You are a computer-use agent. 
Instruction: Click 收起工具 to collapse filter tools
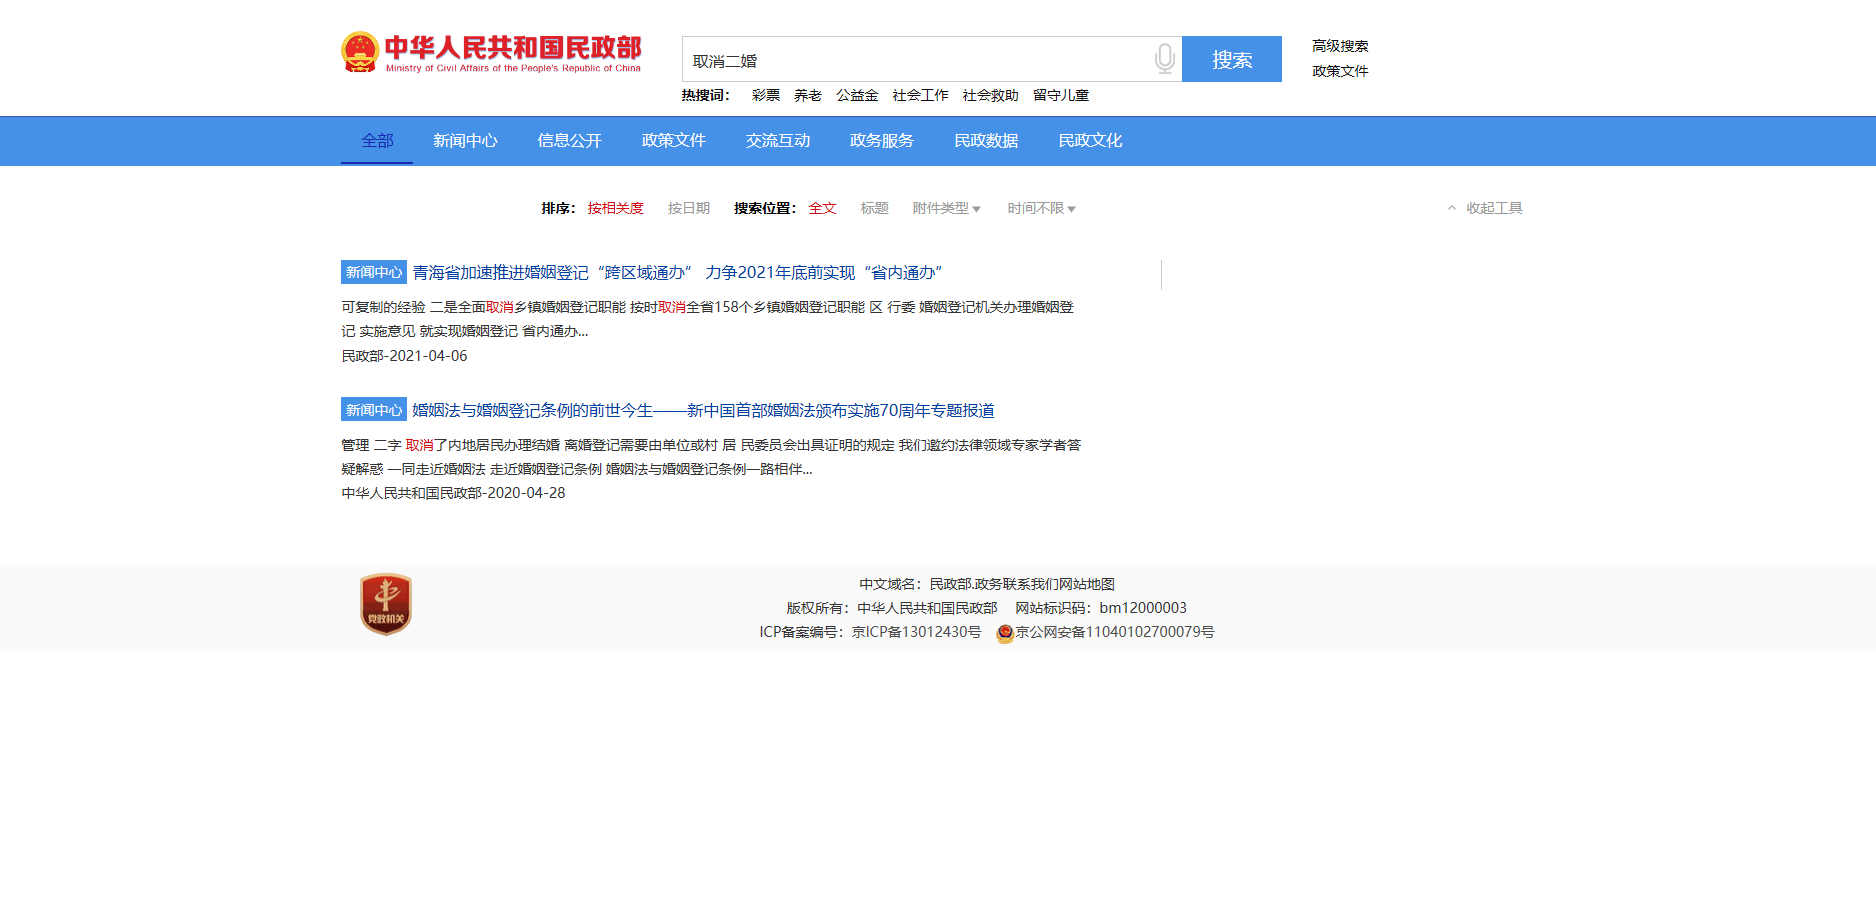coord(1494,208)
